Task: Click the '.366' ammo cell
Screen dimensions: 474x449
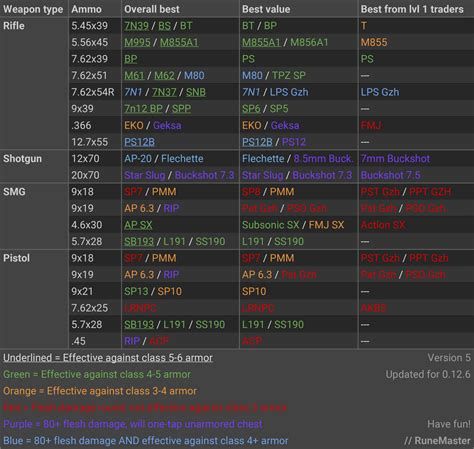Action: point(81,125)
